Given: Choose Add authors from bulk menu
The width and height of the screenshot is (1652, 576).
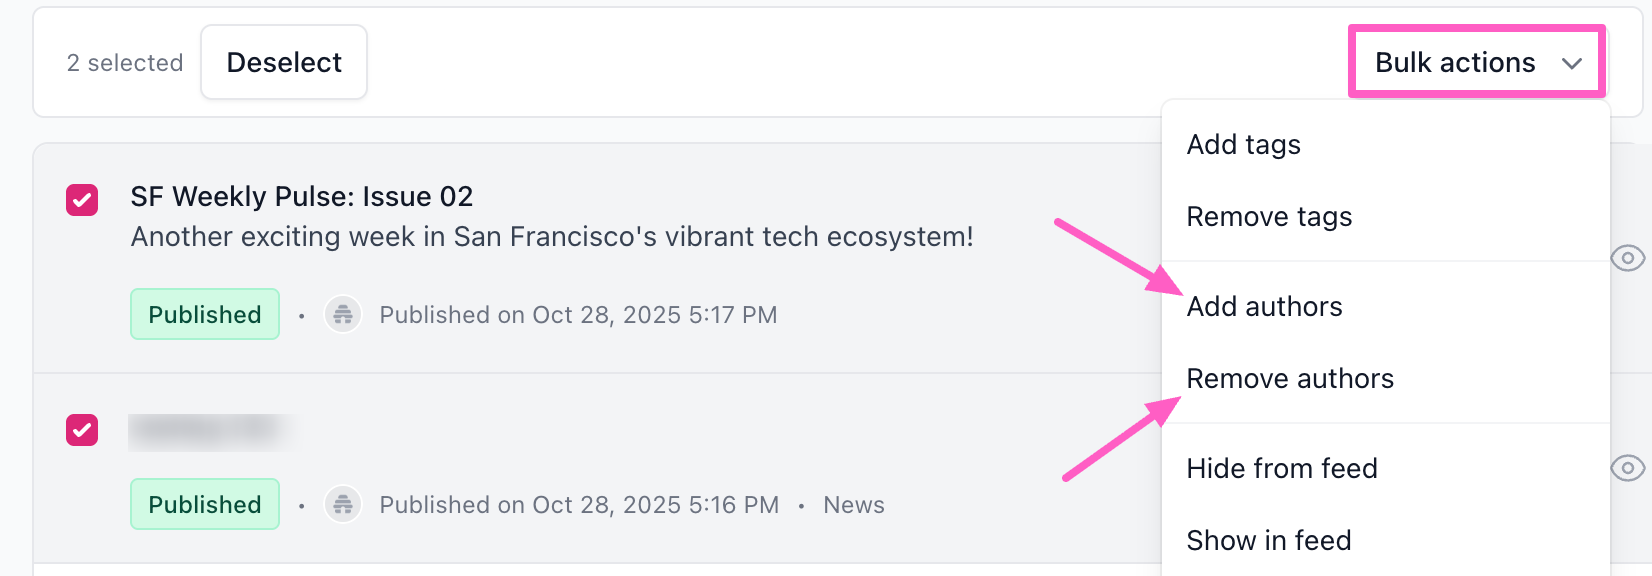Looking at the screenshot, I should pyautogui.click(x=1264, y=307).
